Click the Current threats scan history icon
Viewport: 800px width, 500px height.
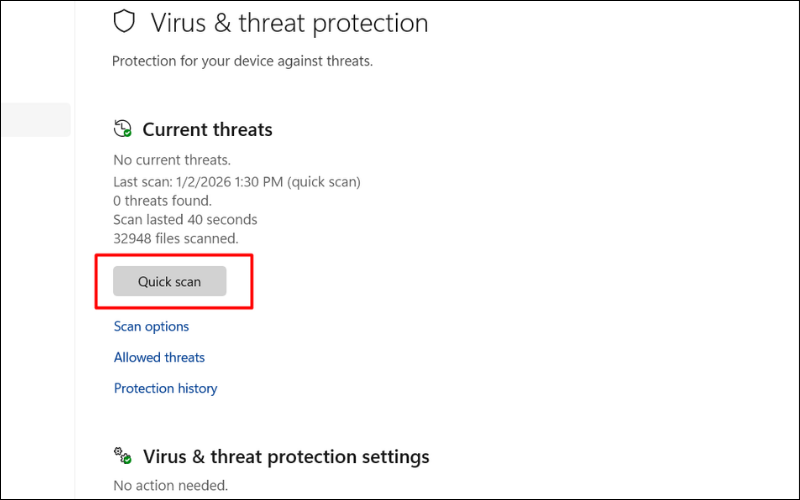point(122,129)
